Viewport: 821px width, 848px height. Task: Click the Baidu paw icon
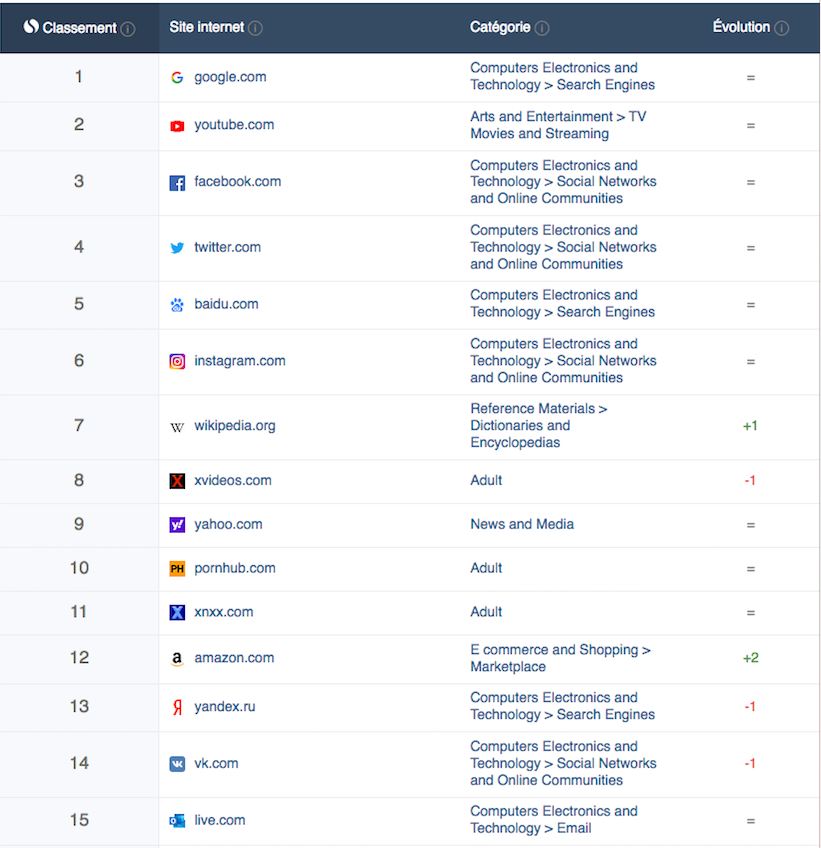(177, 305)
